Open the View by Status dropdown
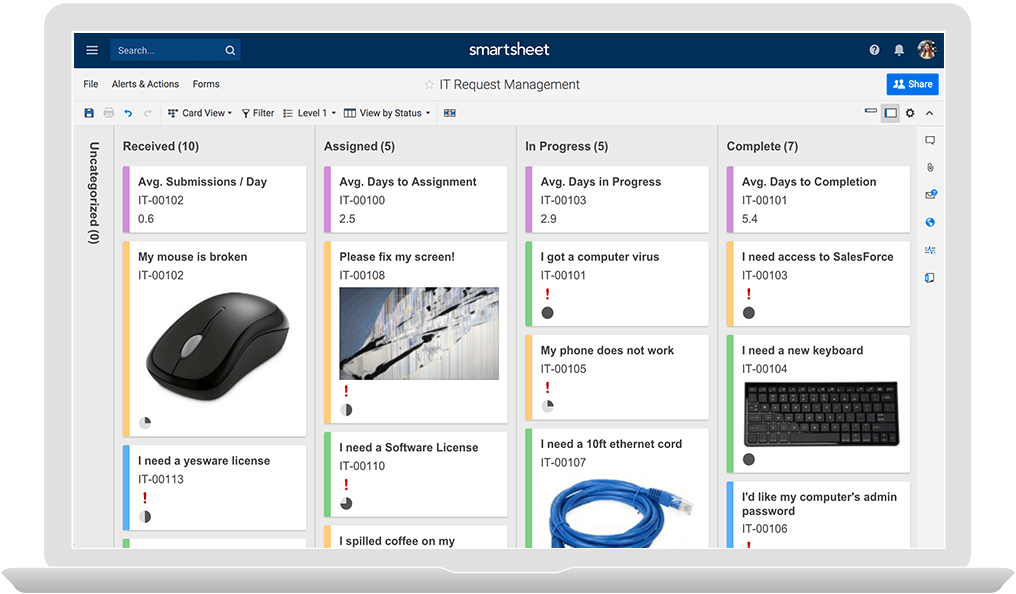 click(x=387, y=112)
